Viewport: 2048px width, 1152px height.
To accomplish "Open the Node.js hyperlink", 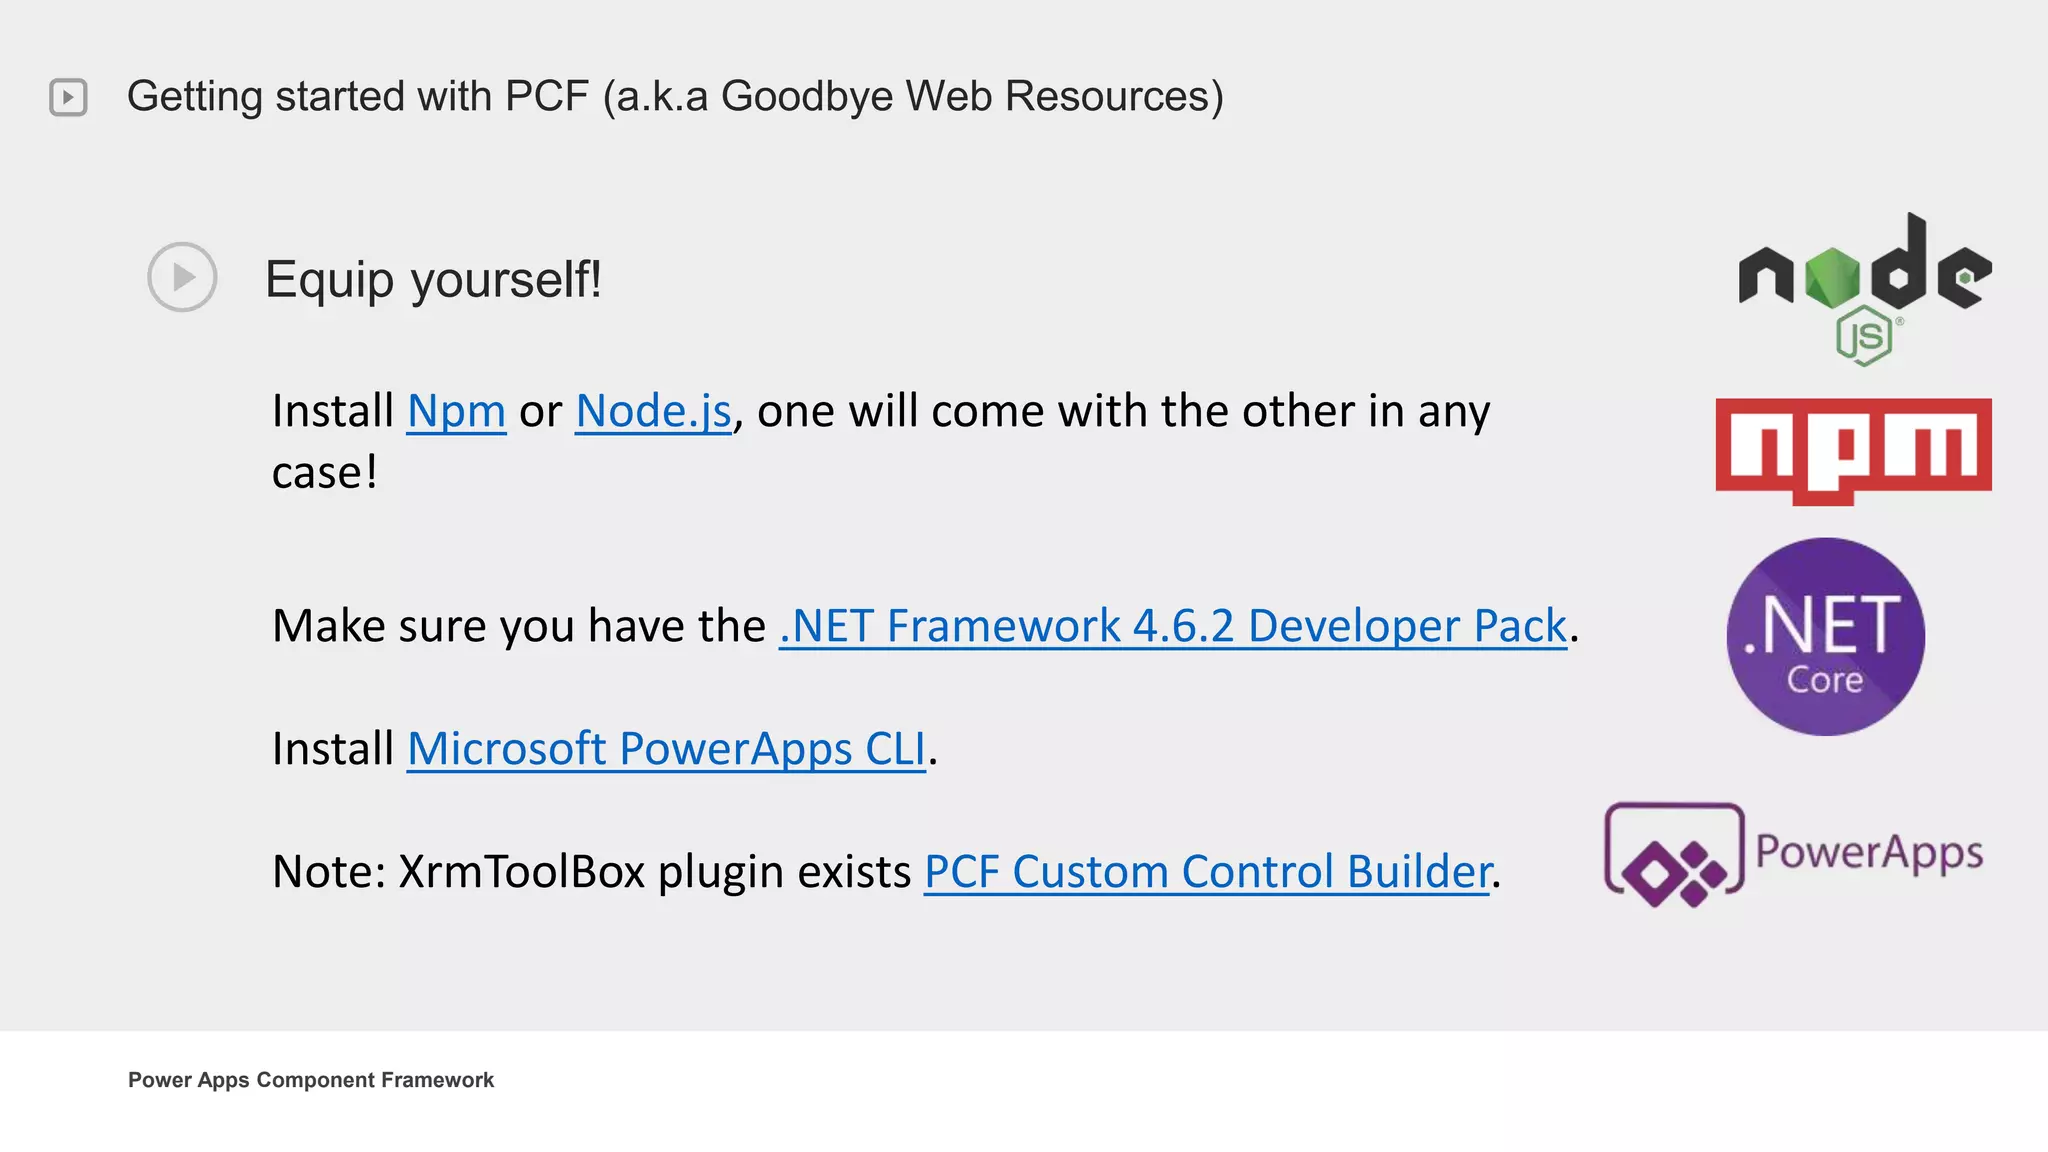I will point(654,411).
